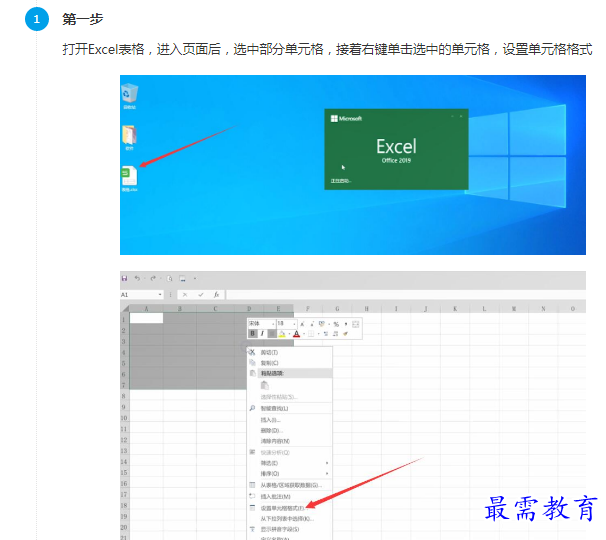Select column K header
Screen dimensions: 606x540
(455, 308)
